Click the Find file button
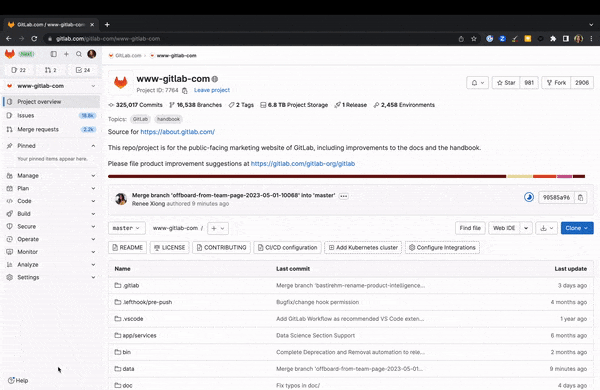The width and height of the screenshot is (600, 390). click(470, 228)
